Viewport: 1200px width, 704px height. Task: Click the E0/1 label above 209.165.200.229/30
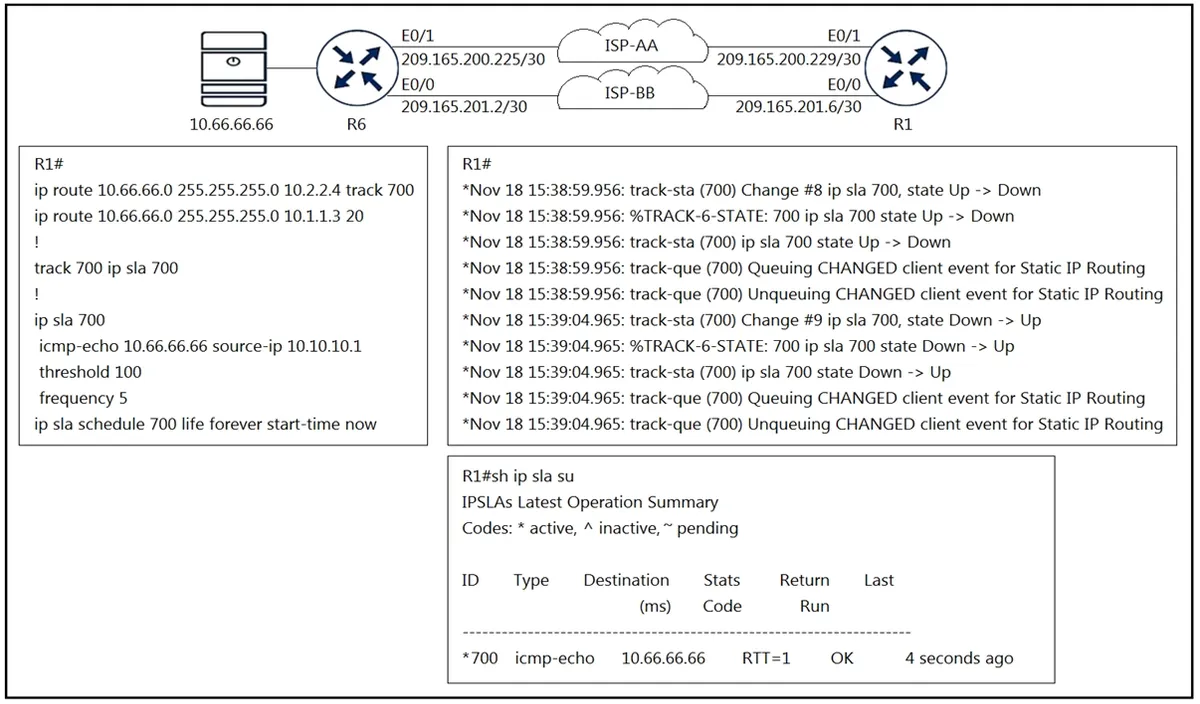pyautogui.click(x=844, y=36)
